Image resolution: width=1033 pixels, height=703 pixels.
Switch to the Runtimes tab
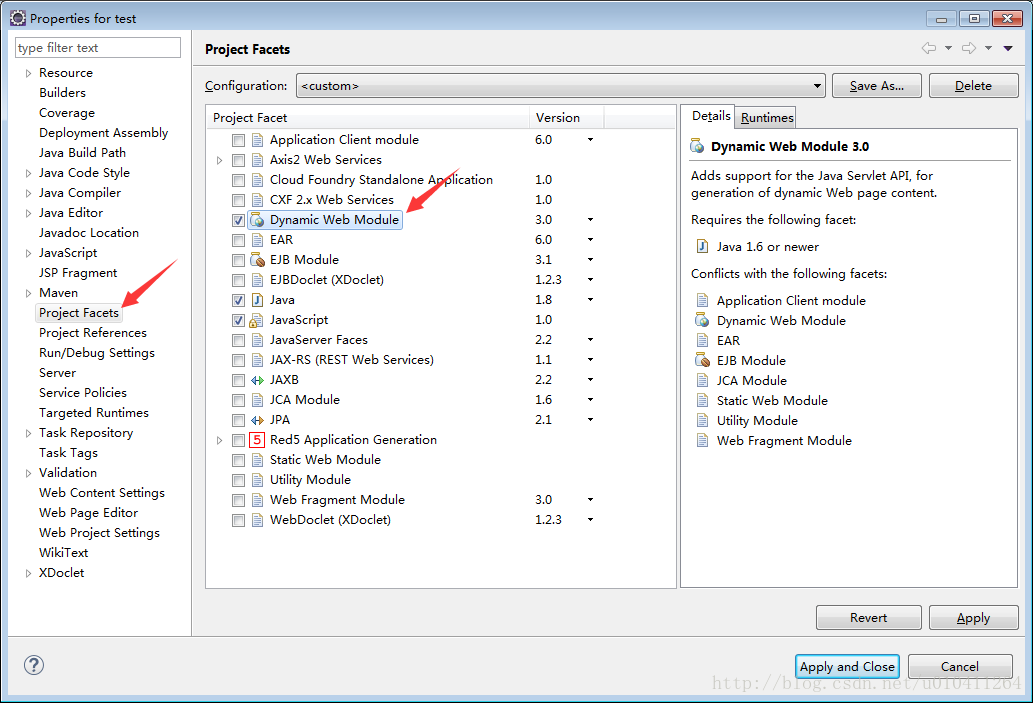pyautogui.click(x=766, y=117)
